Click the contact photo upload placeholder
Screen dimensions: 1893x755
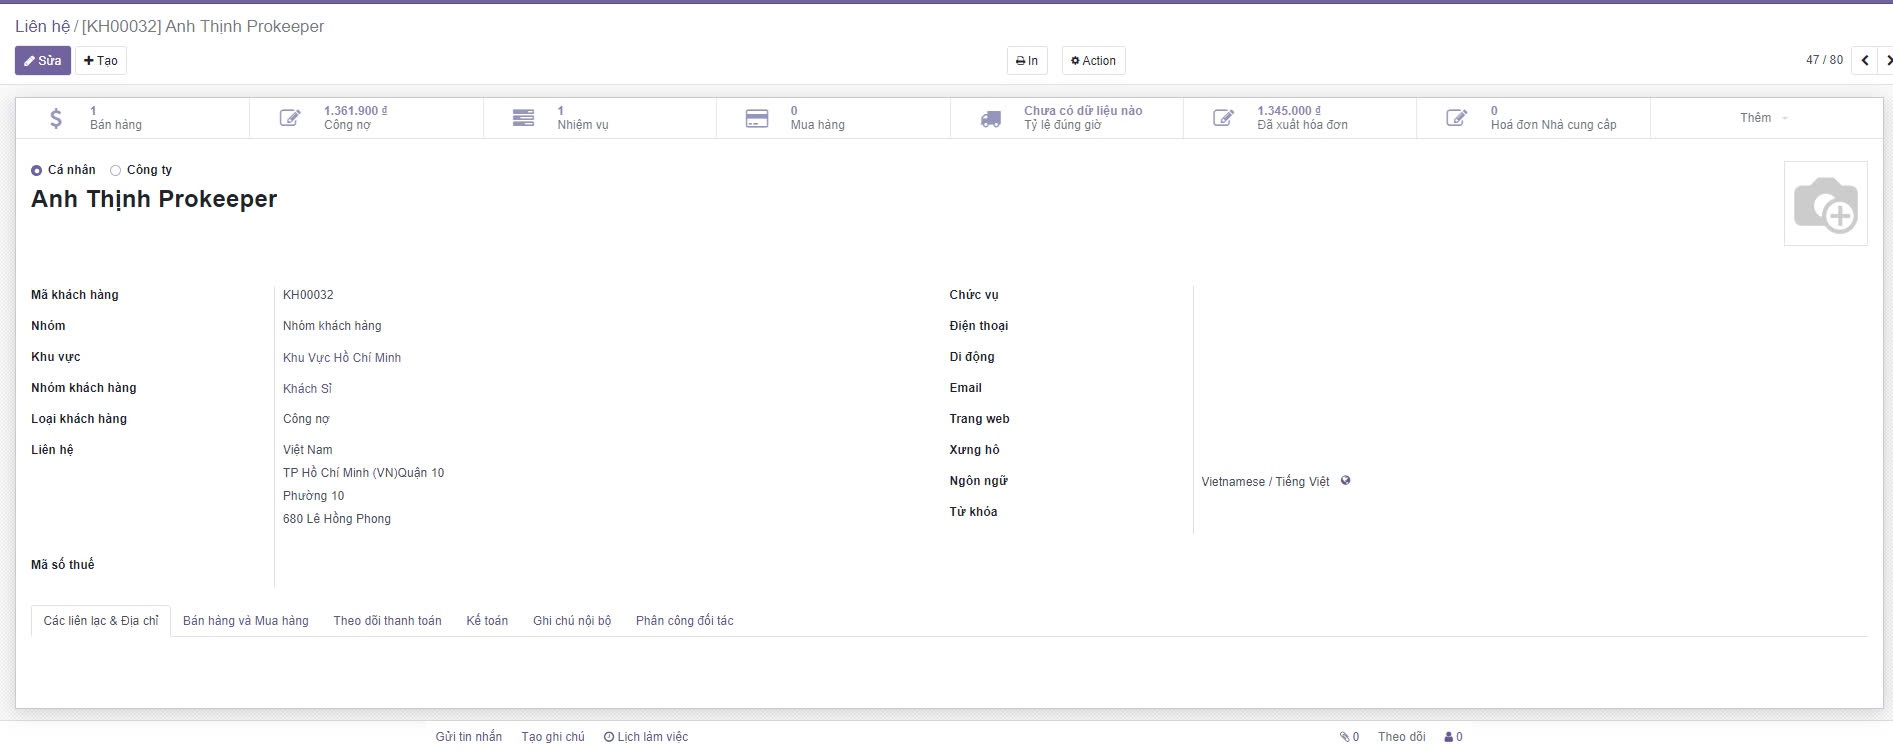pyautogui.click(x=1825, y=204)
